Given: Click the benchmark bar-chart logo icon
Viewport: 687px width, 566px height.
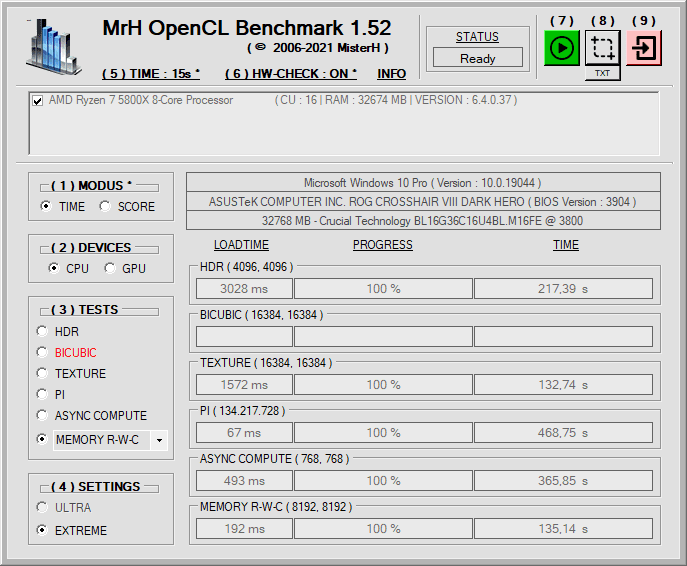Looking at the screenshot, I should click(x=53, y=46).
